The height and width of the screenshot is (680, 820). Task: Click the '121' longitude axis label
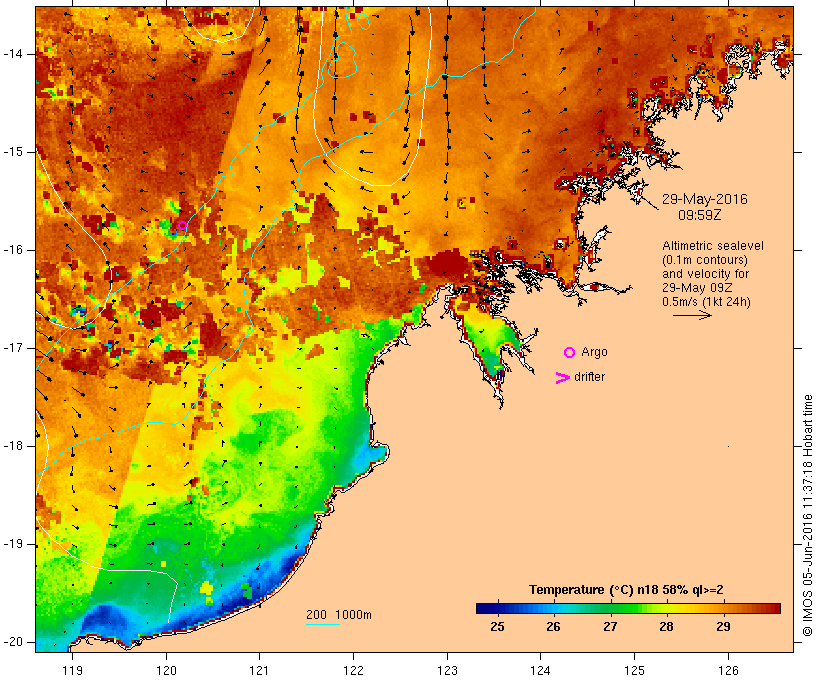coord(259,670)
